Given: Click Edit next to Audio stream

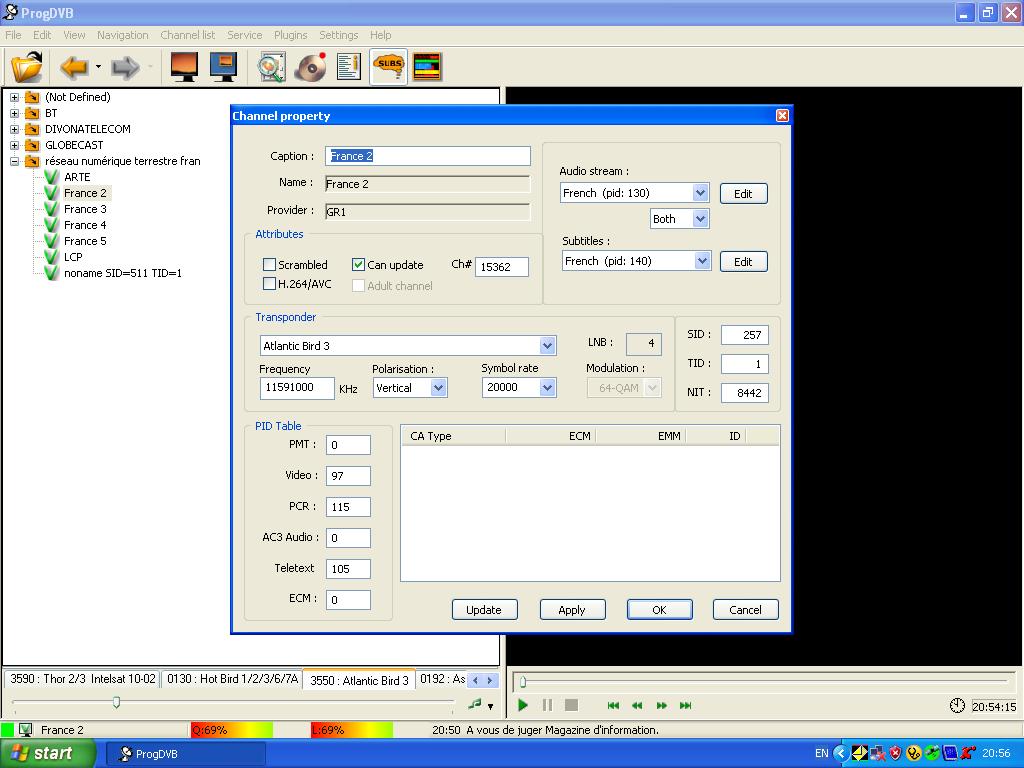Looking at the screenshot, I should click(x=743, y=194).
